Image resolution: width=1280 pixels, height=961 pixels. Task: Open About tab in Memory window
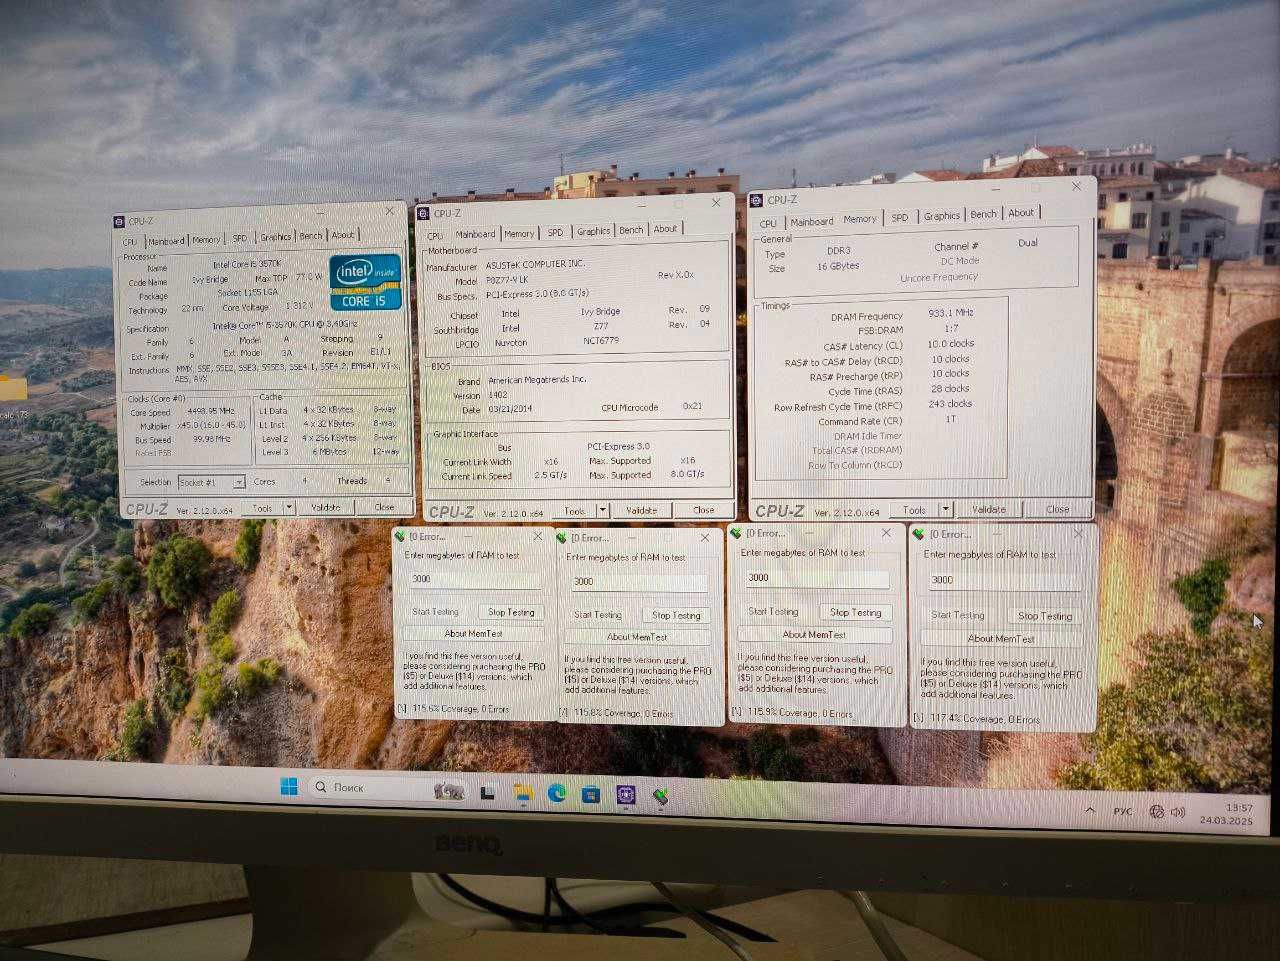[1021, 213]
